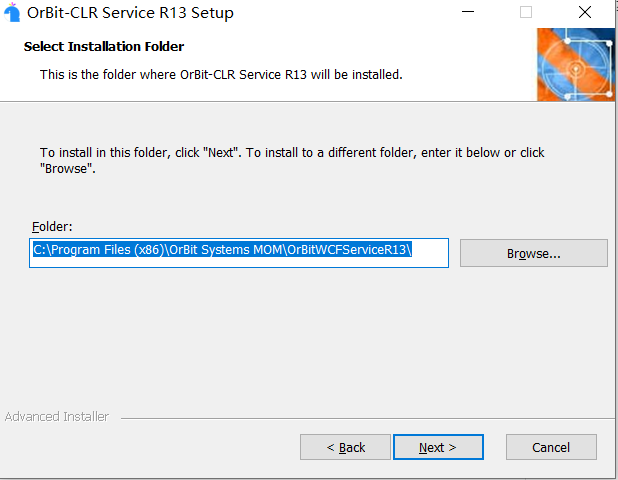This screenshot has width=618, height=480.
Task: Click the word "Browse" in the instruction paragraph
Action: pyautogui.click(x=65, y=169)
